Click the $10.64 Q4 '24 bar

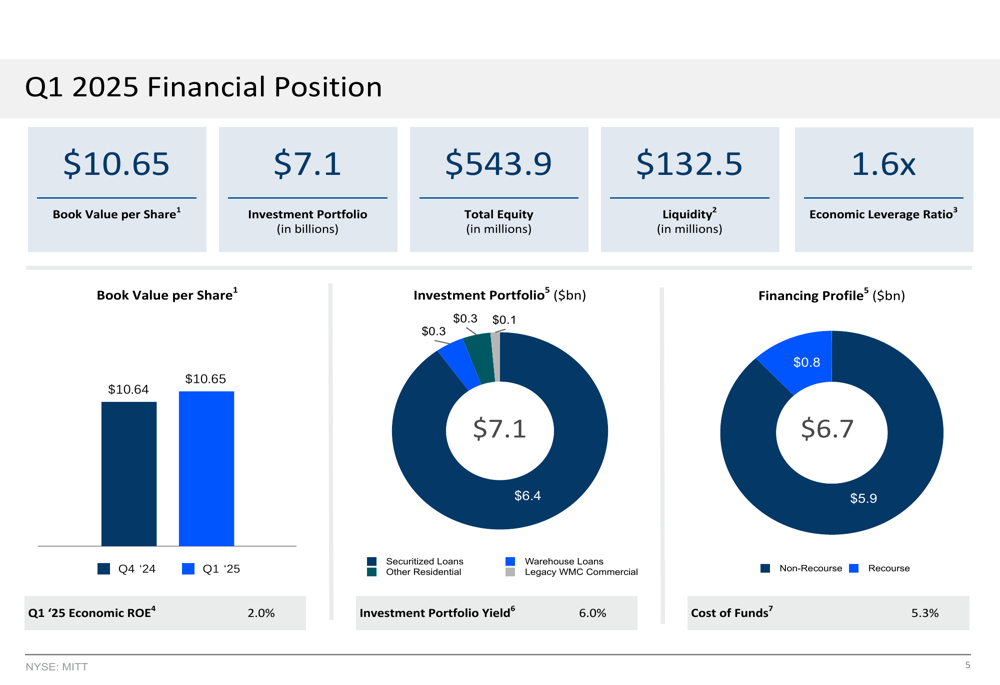(x=129, y=474)
